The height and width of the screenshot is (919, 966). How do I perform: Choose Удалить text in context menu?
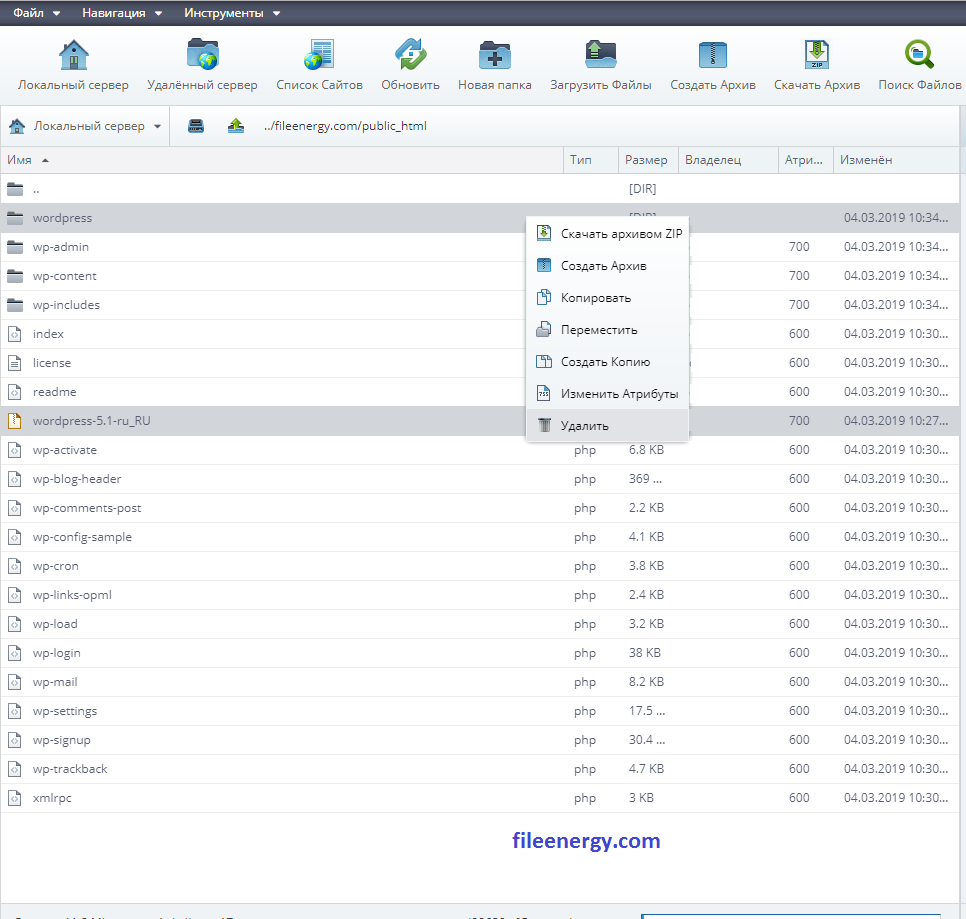tap(585, 426)
